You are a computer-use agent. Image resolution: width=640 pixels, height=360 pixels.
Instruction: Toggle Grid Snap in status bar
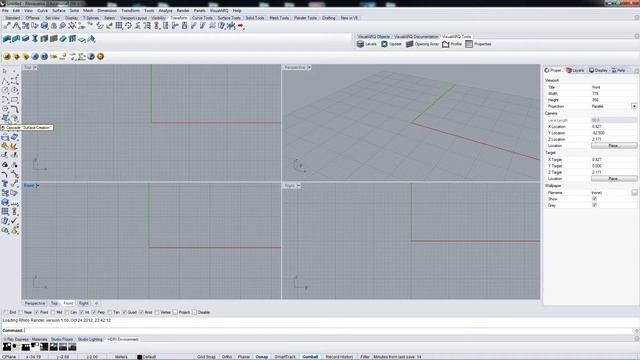(206, 357)
